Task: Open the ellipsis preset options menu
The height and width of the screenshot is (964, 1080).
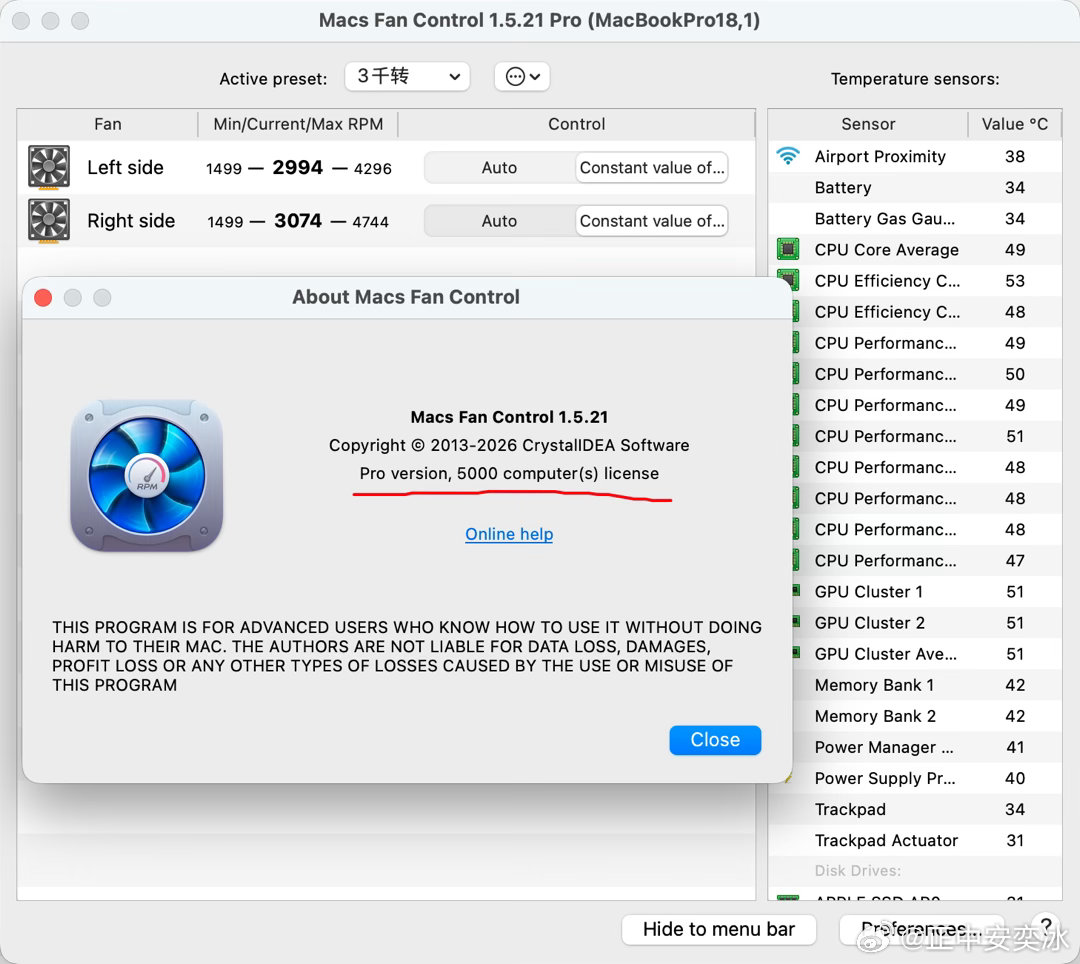Action: (x=522, y=76)
